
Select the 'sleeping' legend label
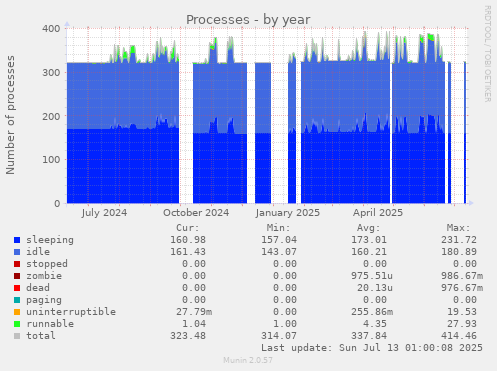point(50,240)
